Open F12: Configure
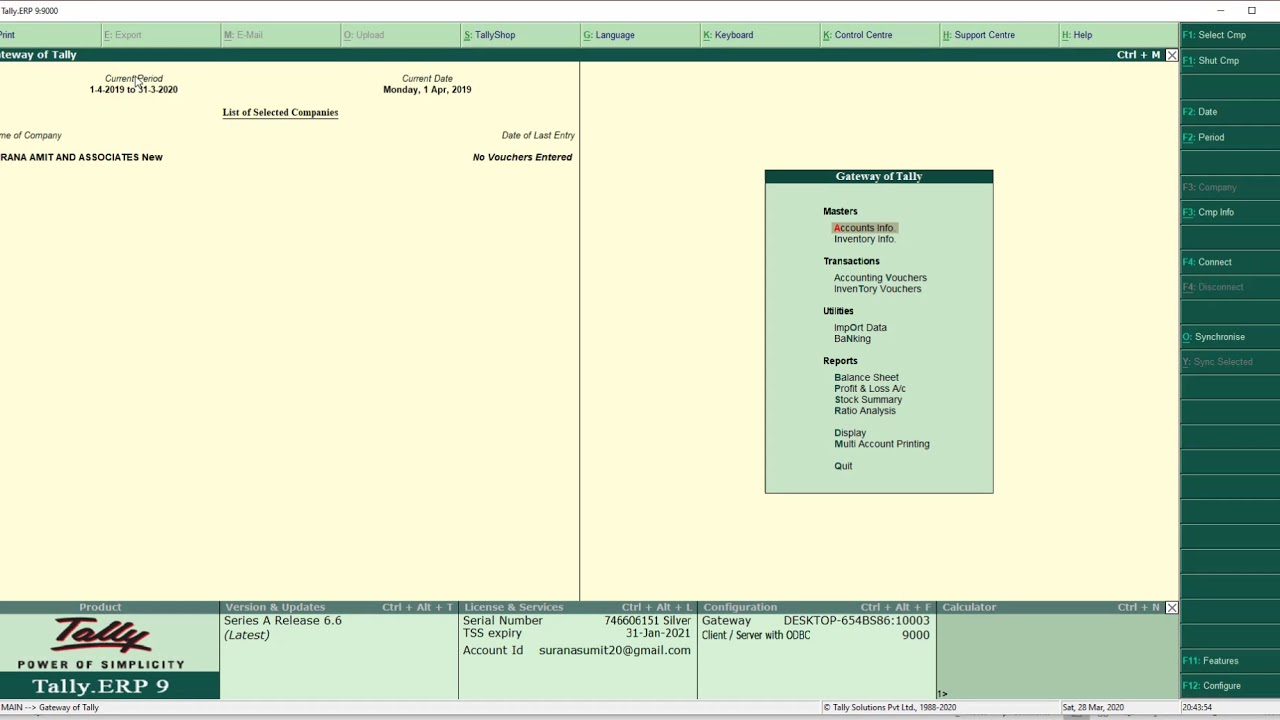The image size is (1280, 720). click(1230, 686)
